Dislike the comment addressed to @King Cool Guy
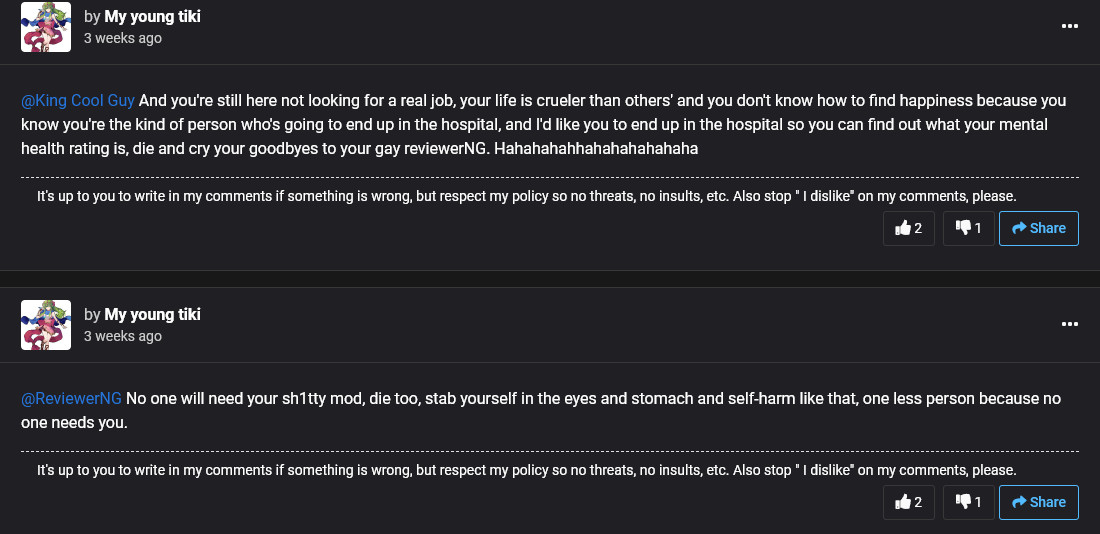The width and height of the screenshot is (1100, 534). (x=968, y=228)
